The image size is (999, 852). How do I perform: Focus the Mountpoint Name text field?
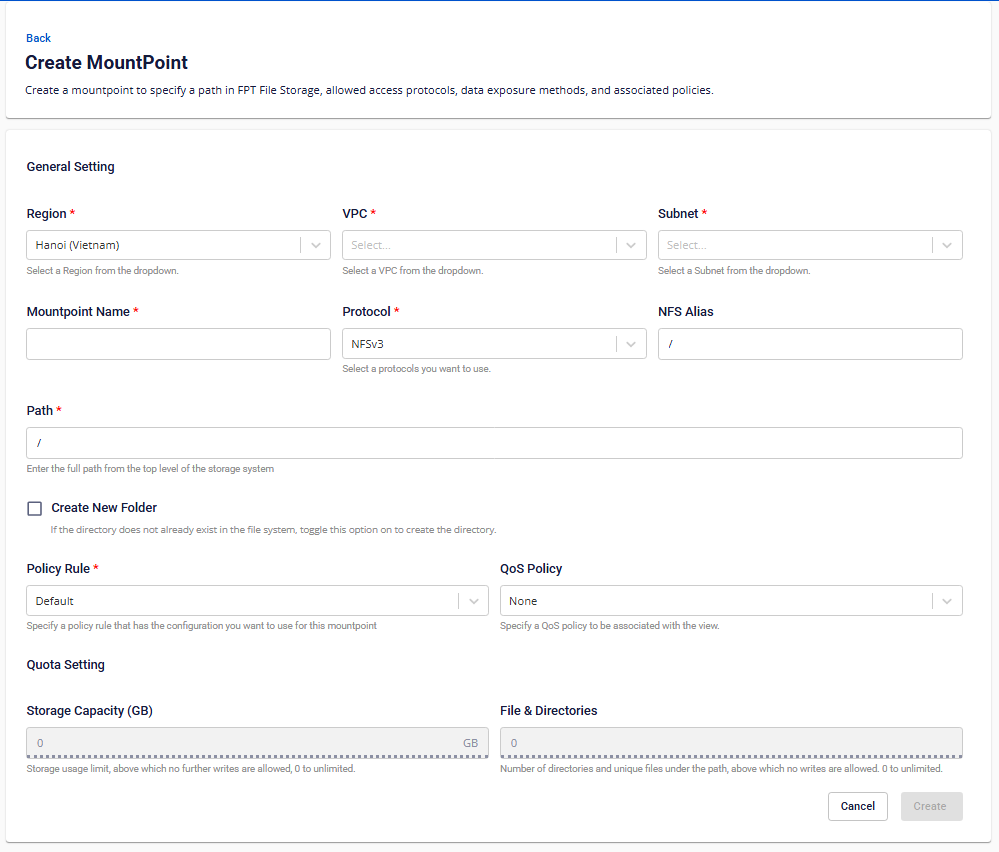(178, 344)
